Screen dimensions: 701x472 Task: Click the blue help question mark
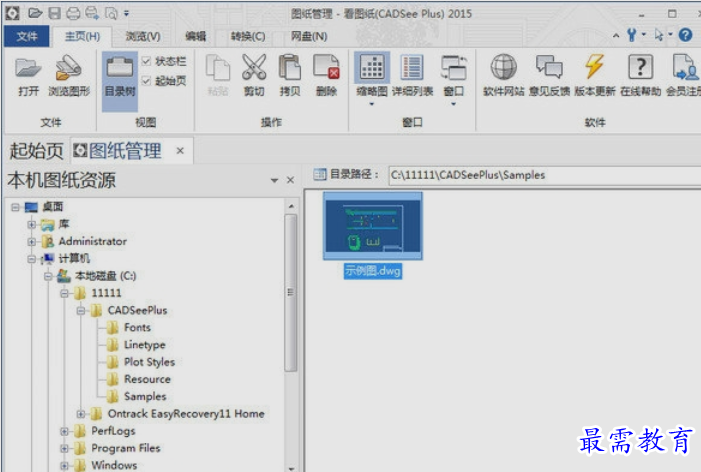coord(685,35)
